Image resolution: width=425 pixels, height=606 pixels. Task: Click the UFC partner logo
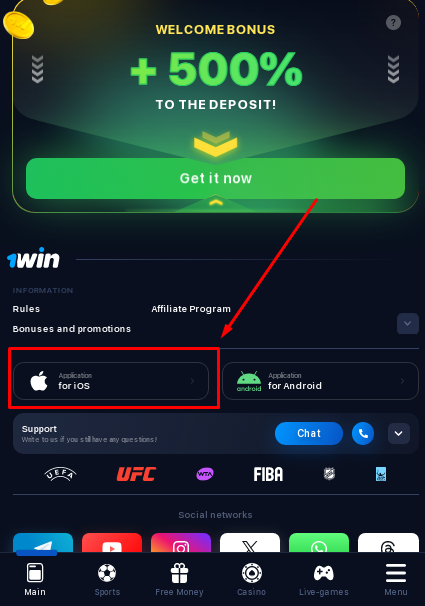136,474
